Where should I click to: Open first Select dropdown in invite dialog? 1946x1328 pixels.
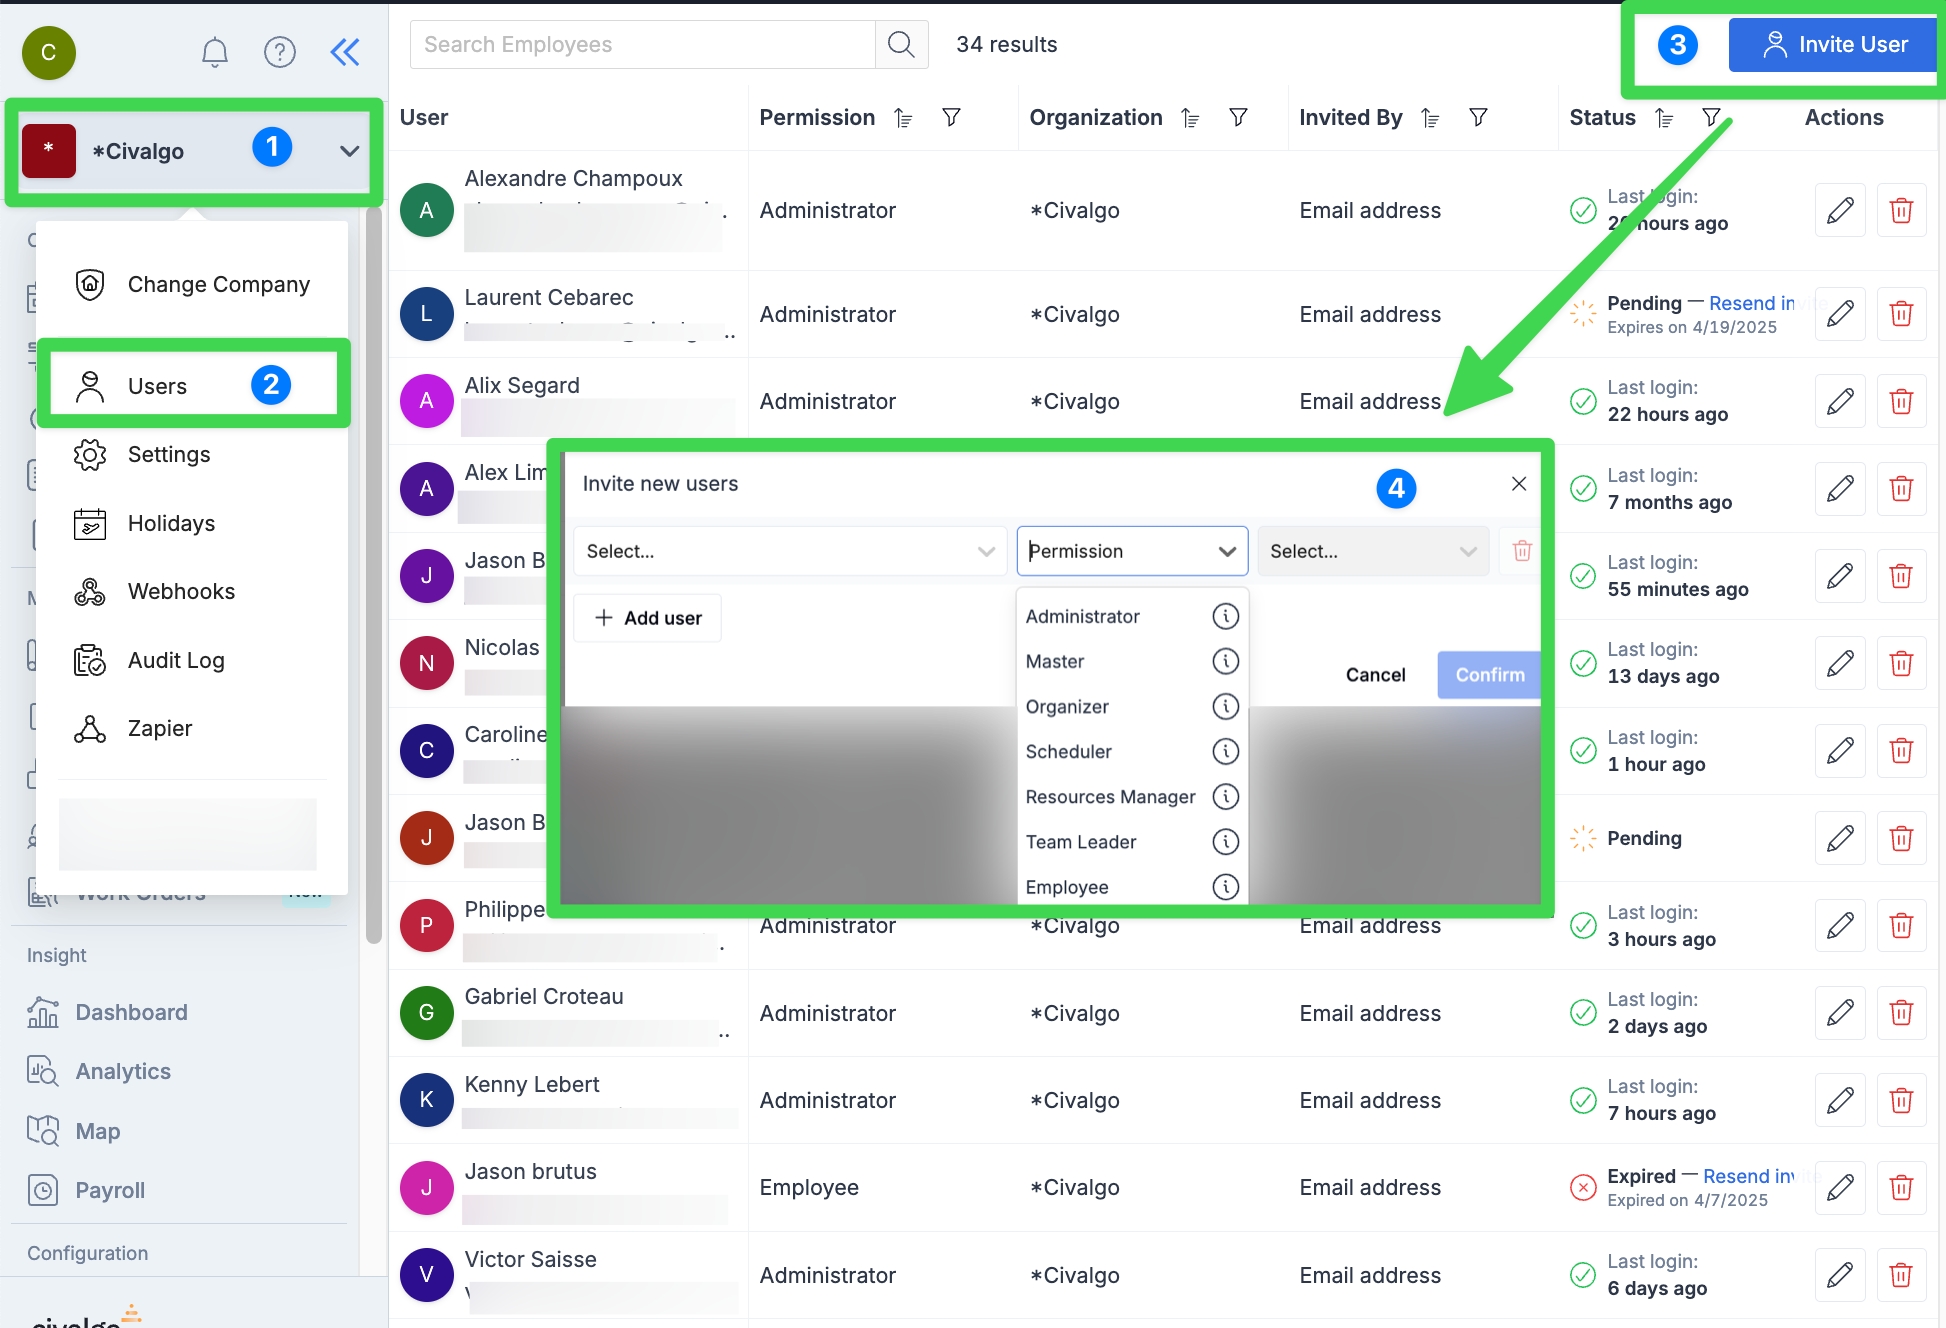click(789, 551)
